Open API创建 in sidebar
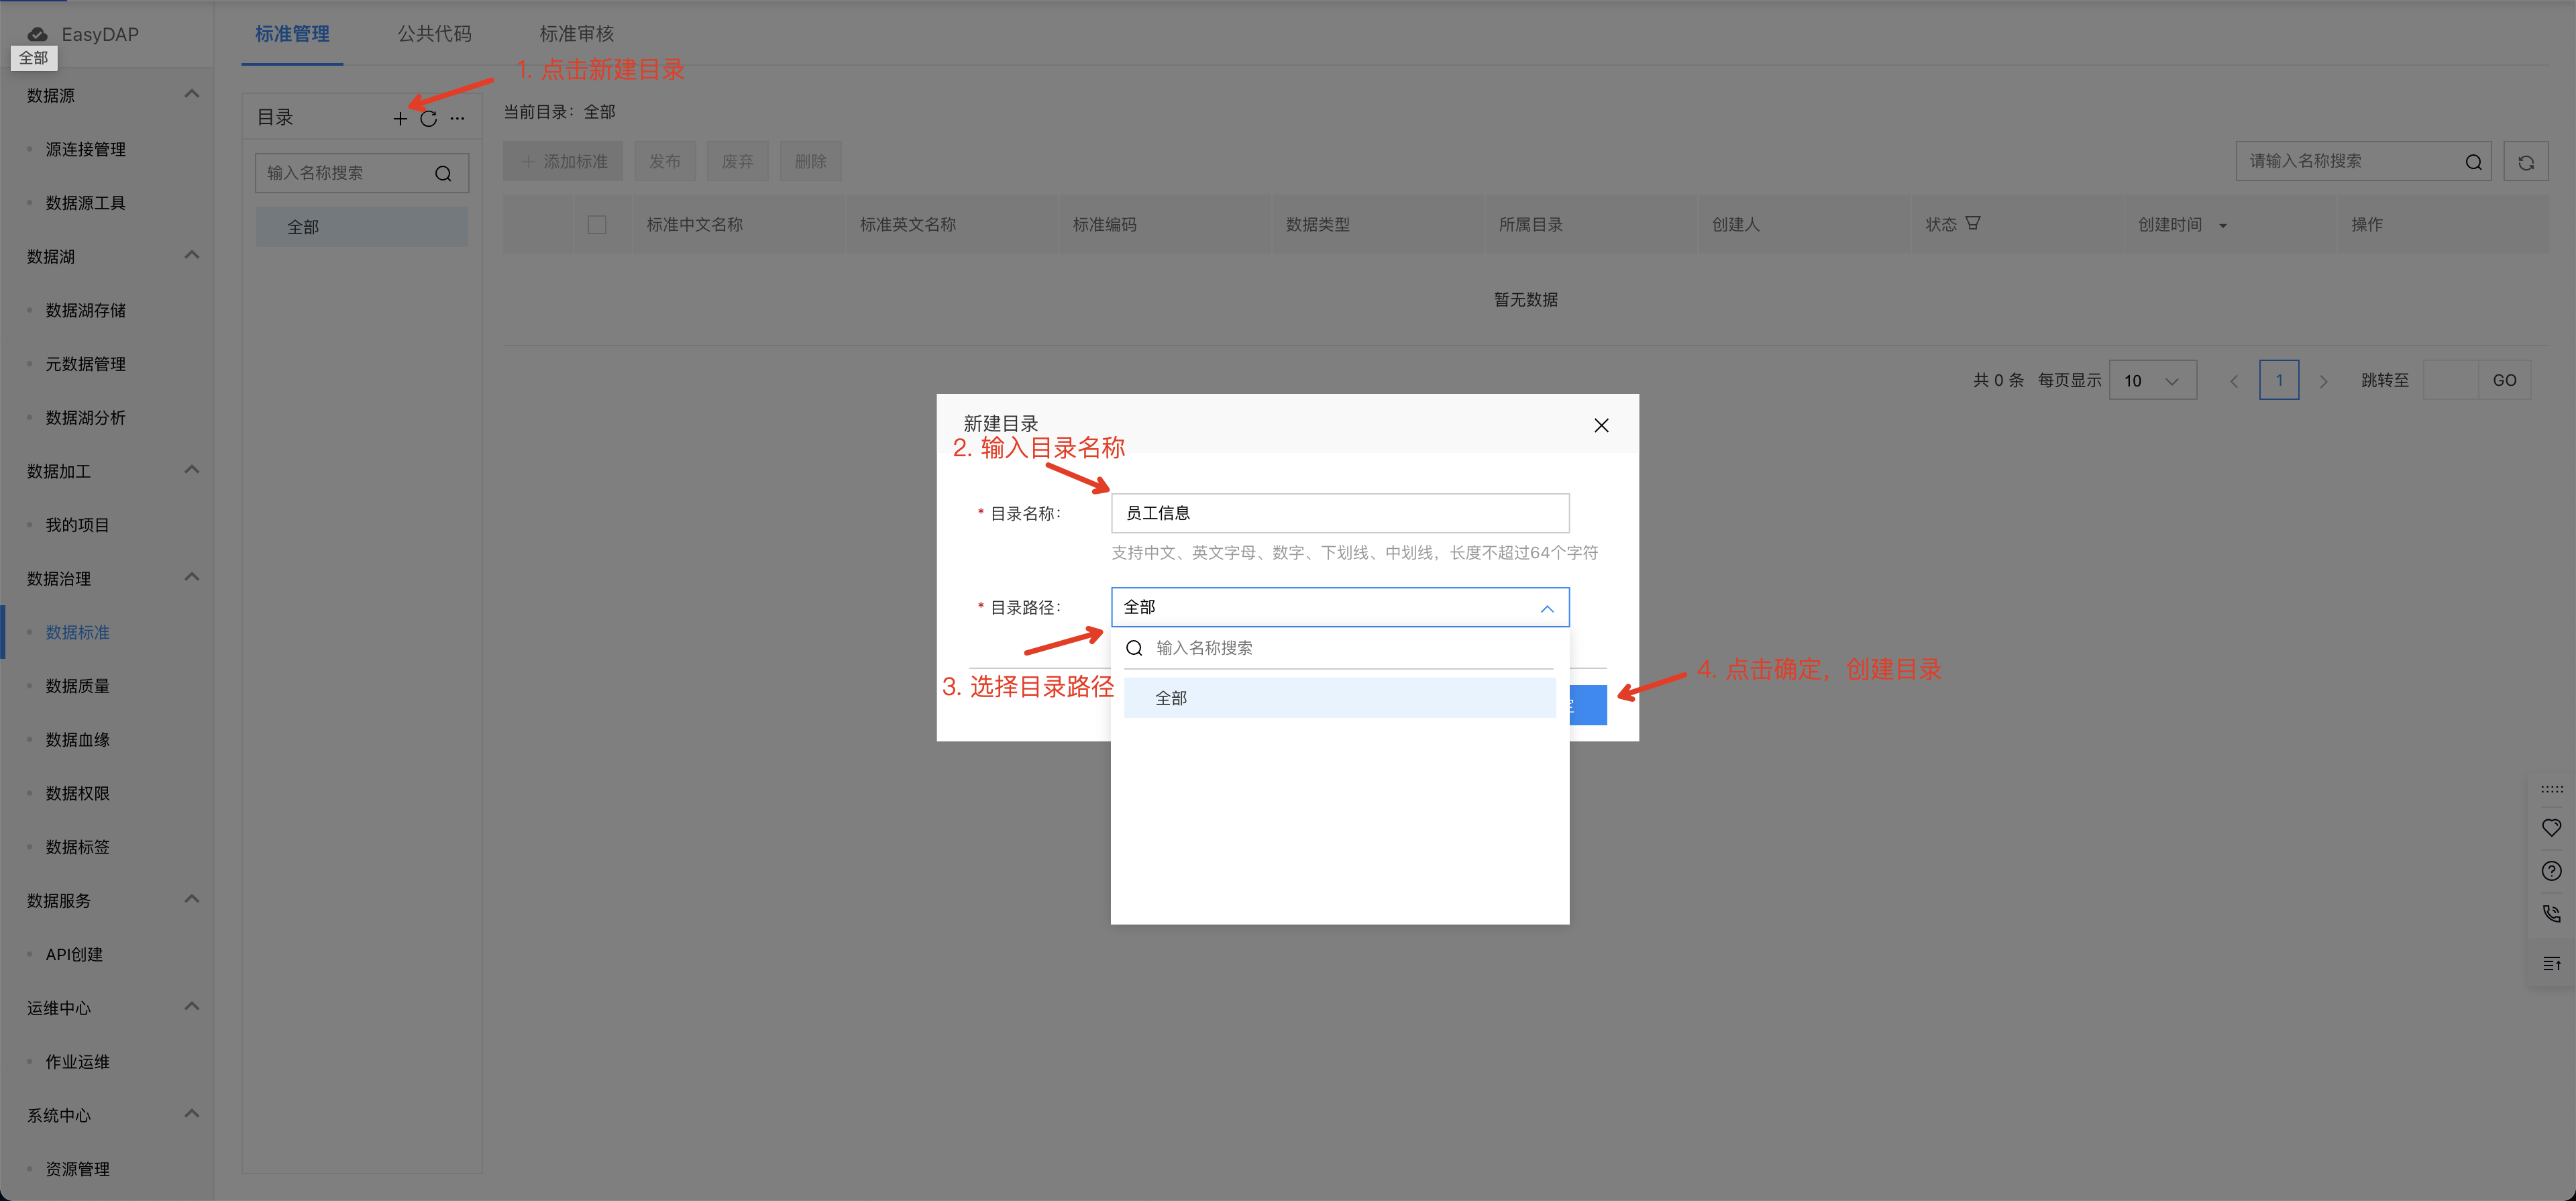 (75, 955)
